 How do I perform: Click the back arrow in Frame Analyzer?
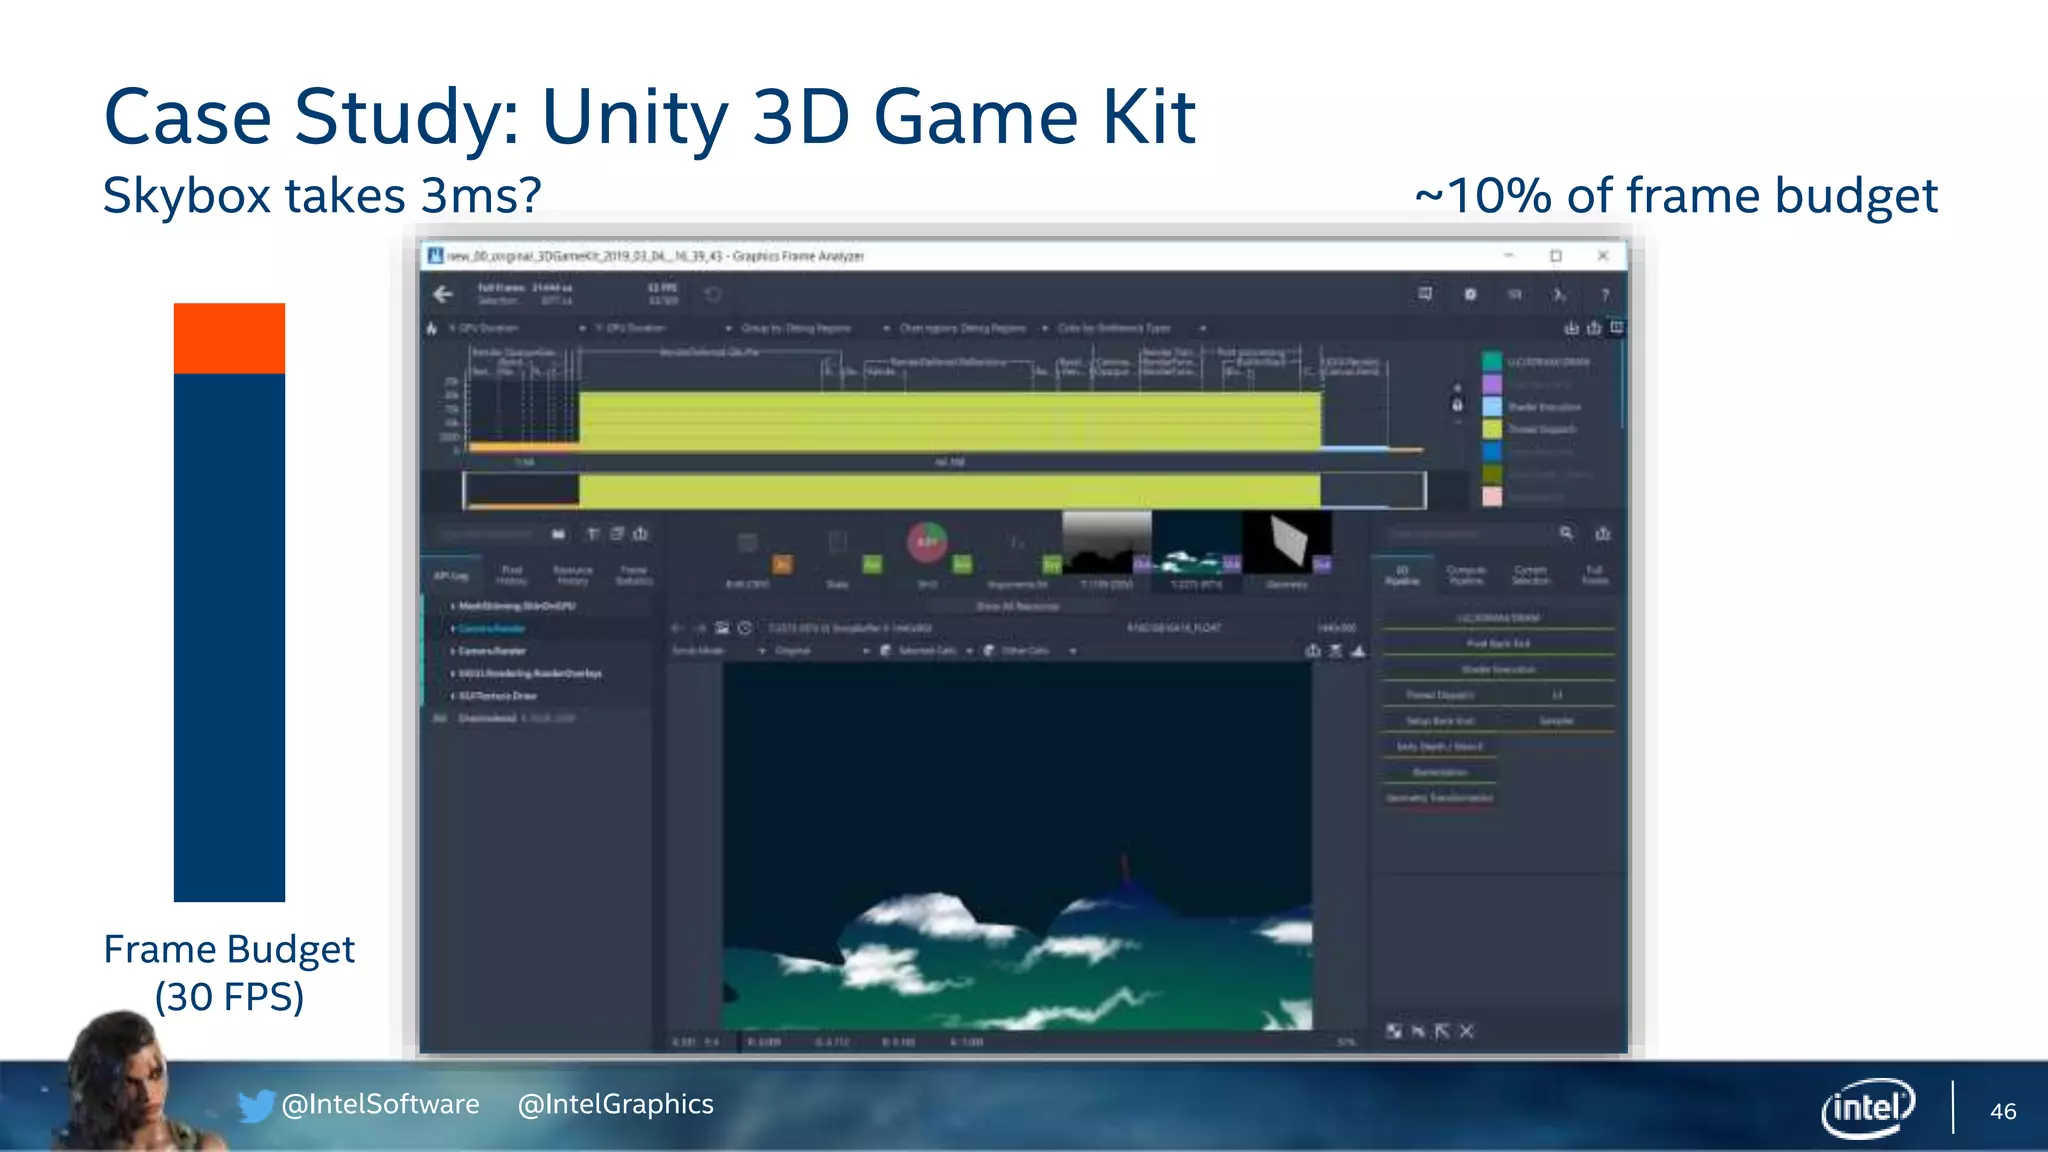(x=443, y=294)
